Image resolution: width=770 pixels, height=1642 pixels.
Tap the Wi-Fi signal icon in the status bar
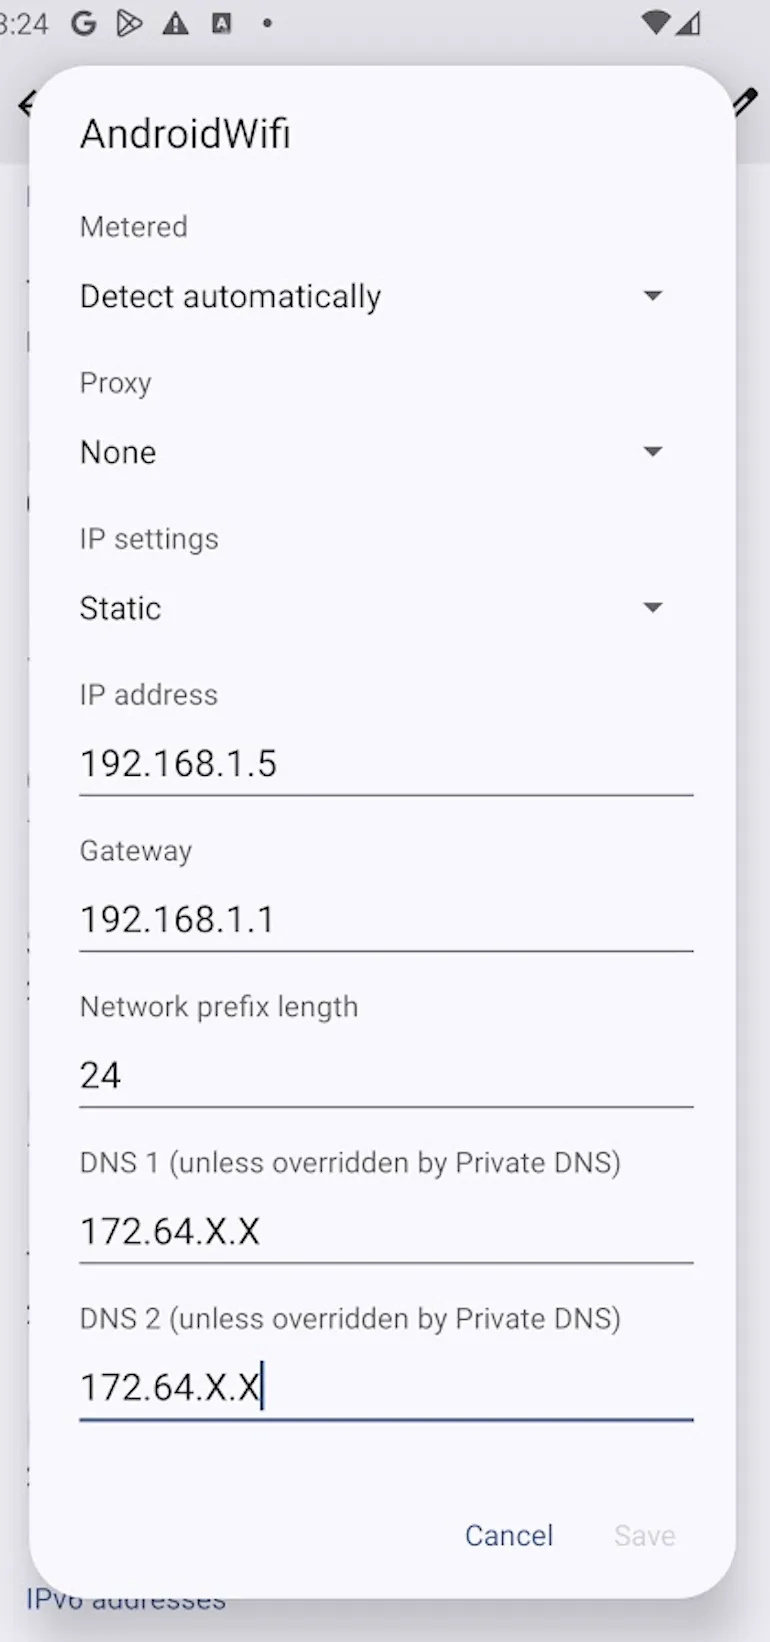(655, 22)
